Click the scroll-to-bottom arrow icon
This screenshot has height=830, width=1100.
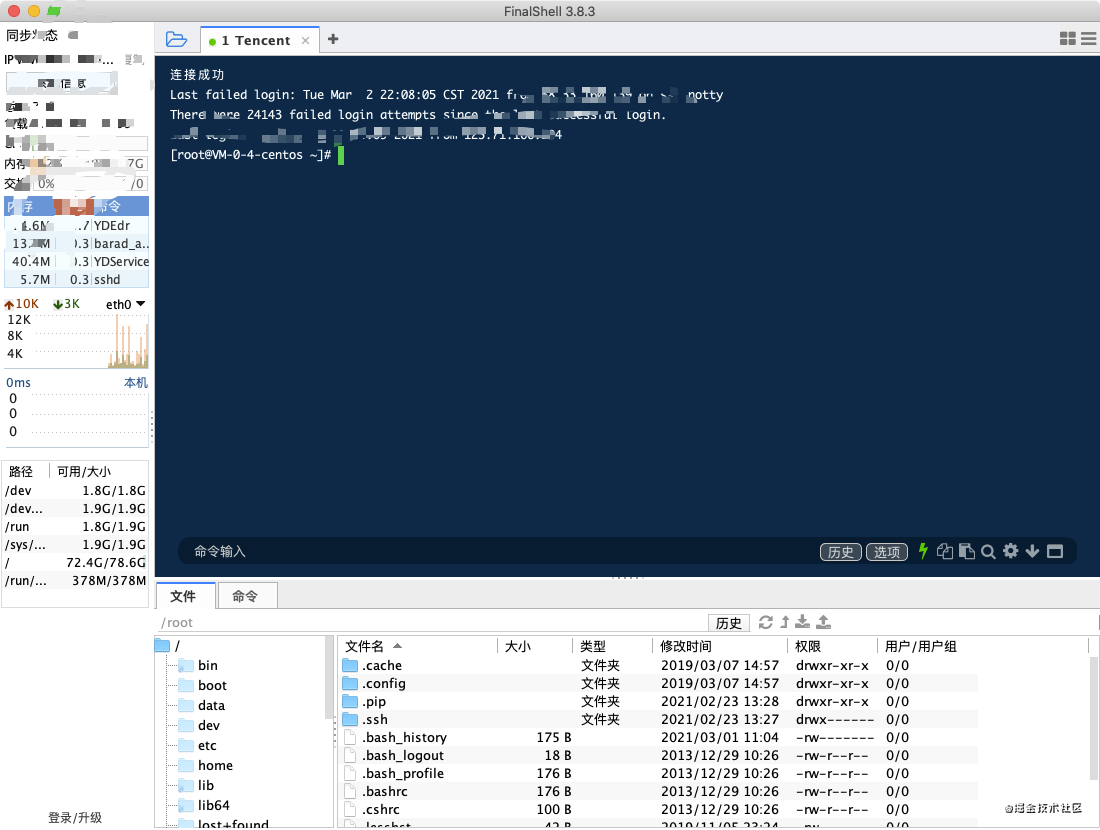coord(1032,551)
